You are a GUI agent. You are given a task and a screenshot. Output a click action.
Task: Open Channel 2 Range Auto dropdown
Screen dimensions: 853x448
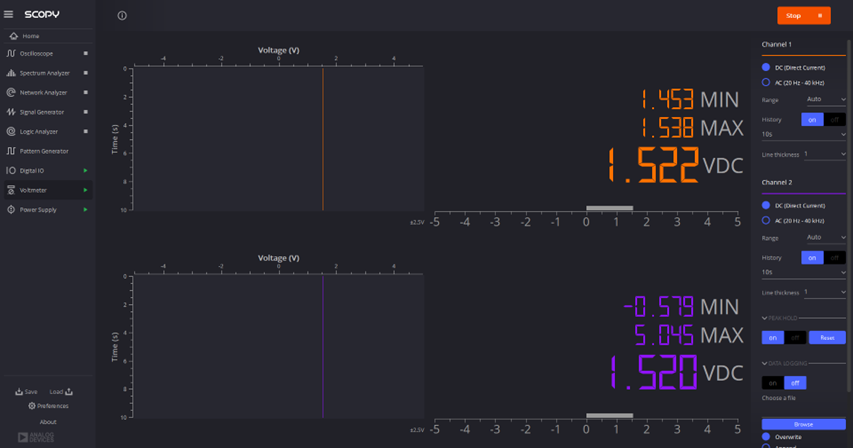[825, 238]
